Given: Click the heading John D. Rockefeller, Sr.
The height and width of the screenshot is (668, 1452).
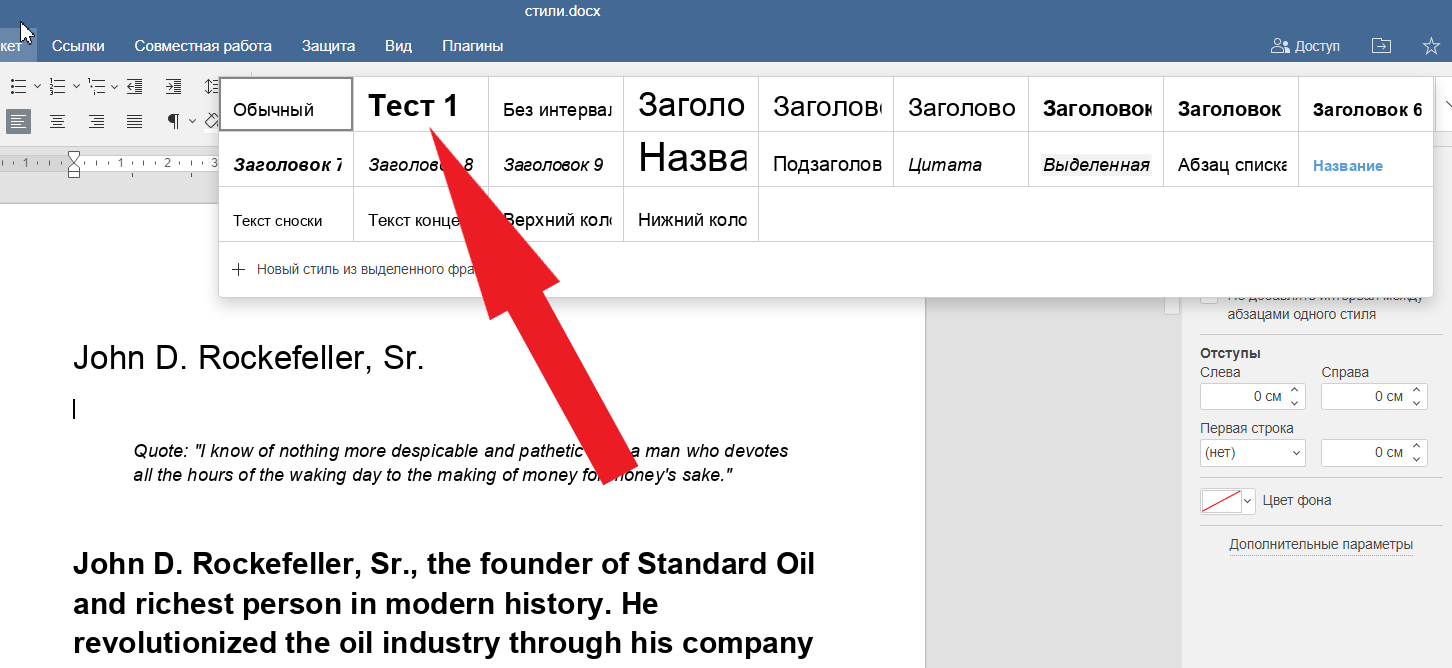Looking at the screenshot, I should [249, 358].
